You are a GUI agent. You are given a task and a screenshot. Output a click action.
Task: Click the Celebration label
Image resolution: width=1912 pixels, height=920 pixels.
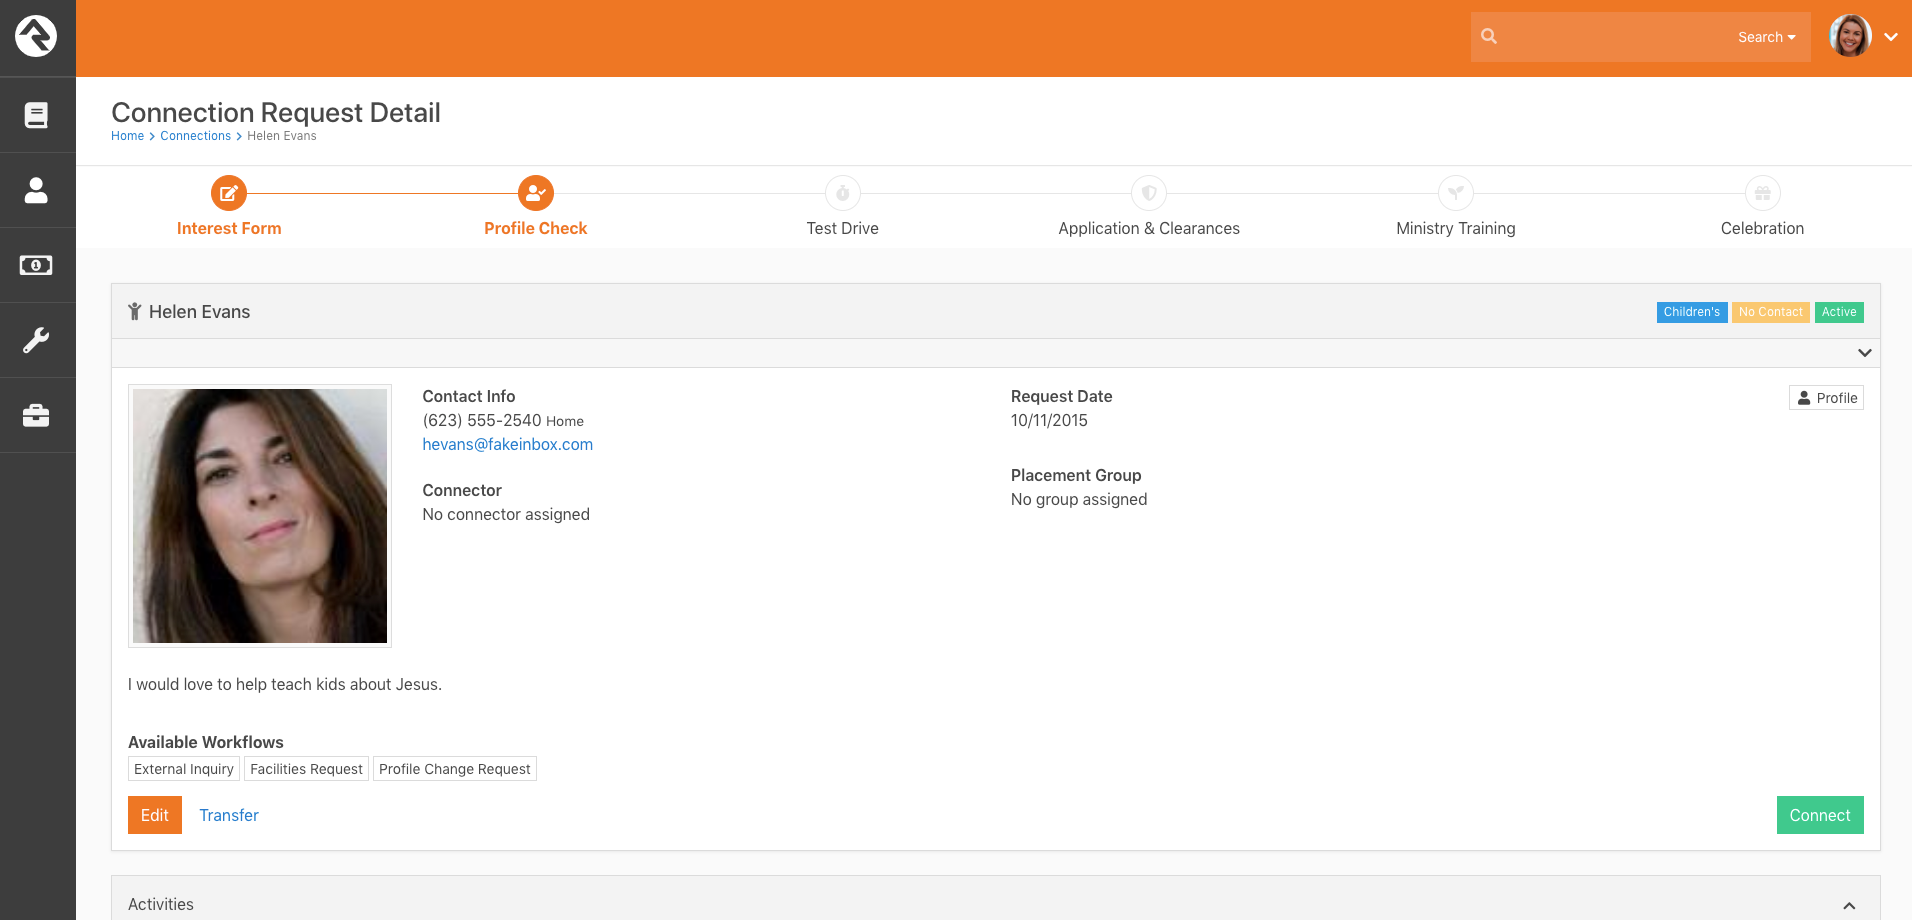pos(1763,228)
